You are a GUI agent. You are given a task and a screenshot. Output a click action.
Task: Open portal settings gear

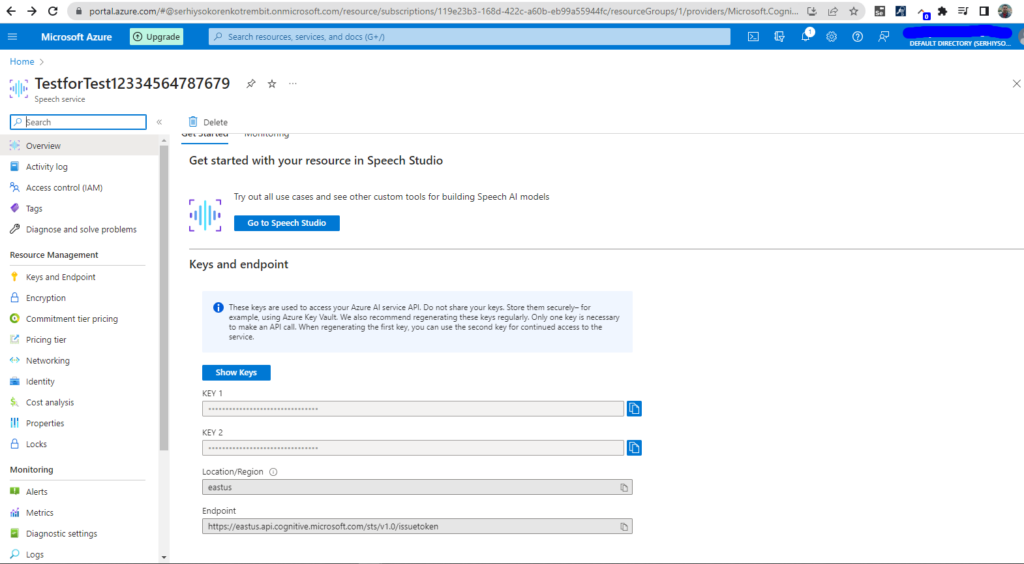tap(831, 37)
